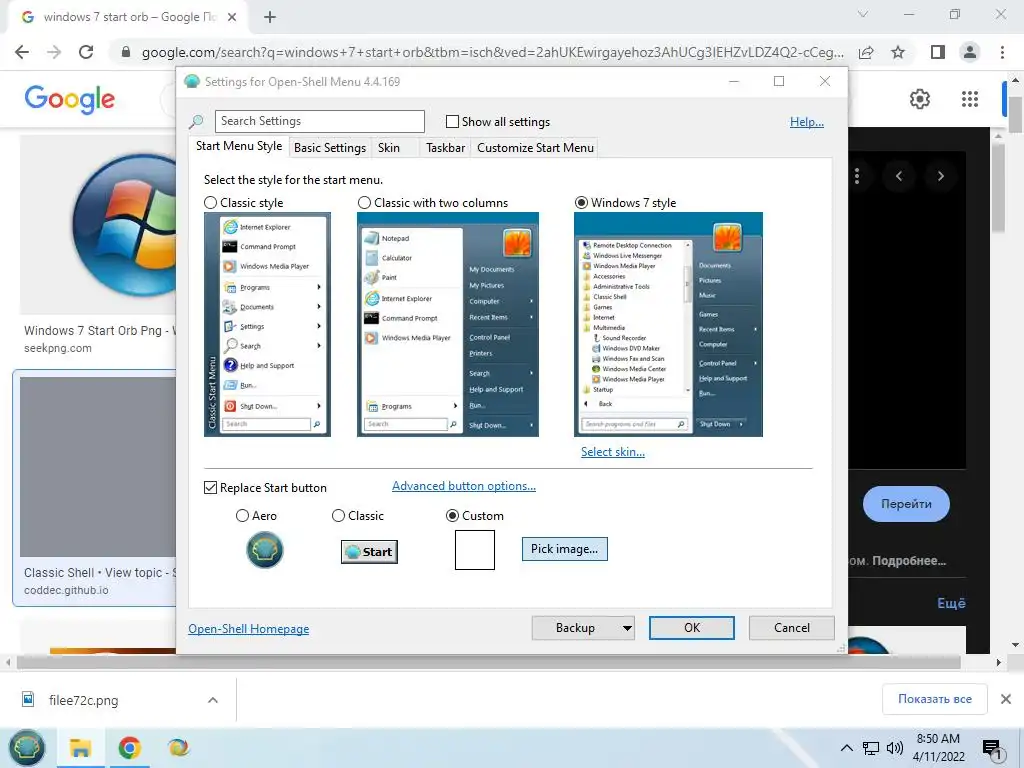Click the search magnifier icon in Settings dialog
The image size is (1024, 768).
coord(196,121)
